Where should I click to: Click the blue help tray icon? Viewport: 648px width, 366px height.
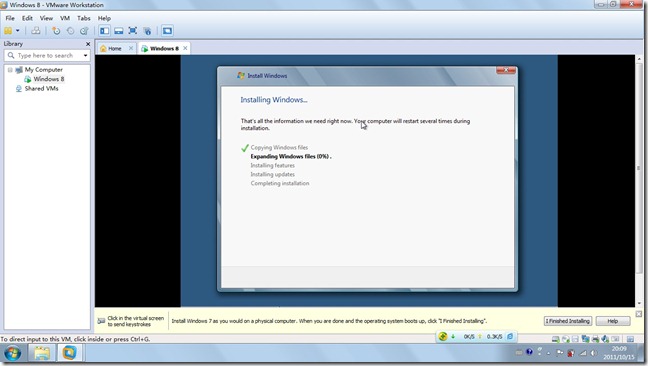529,352
